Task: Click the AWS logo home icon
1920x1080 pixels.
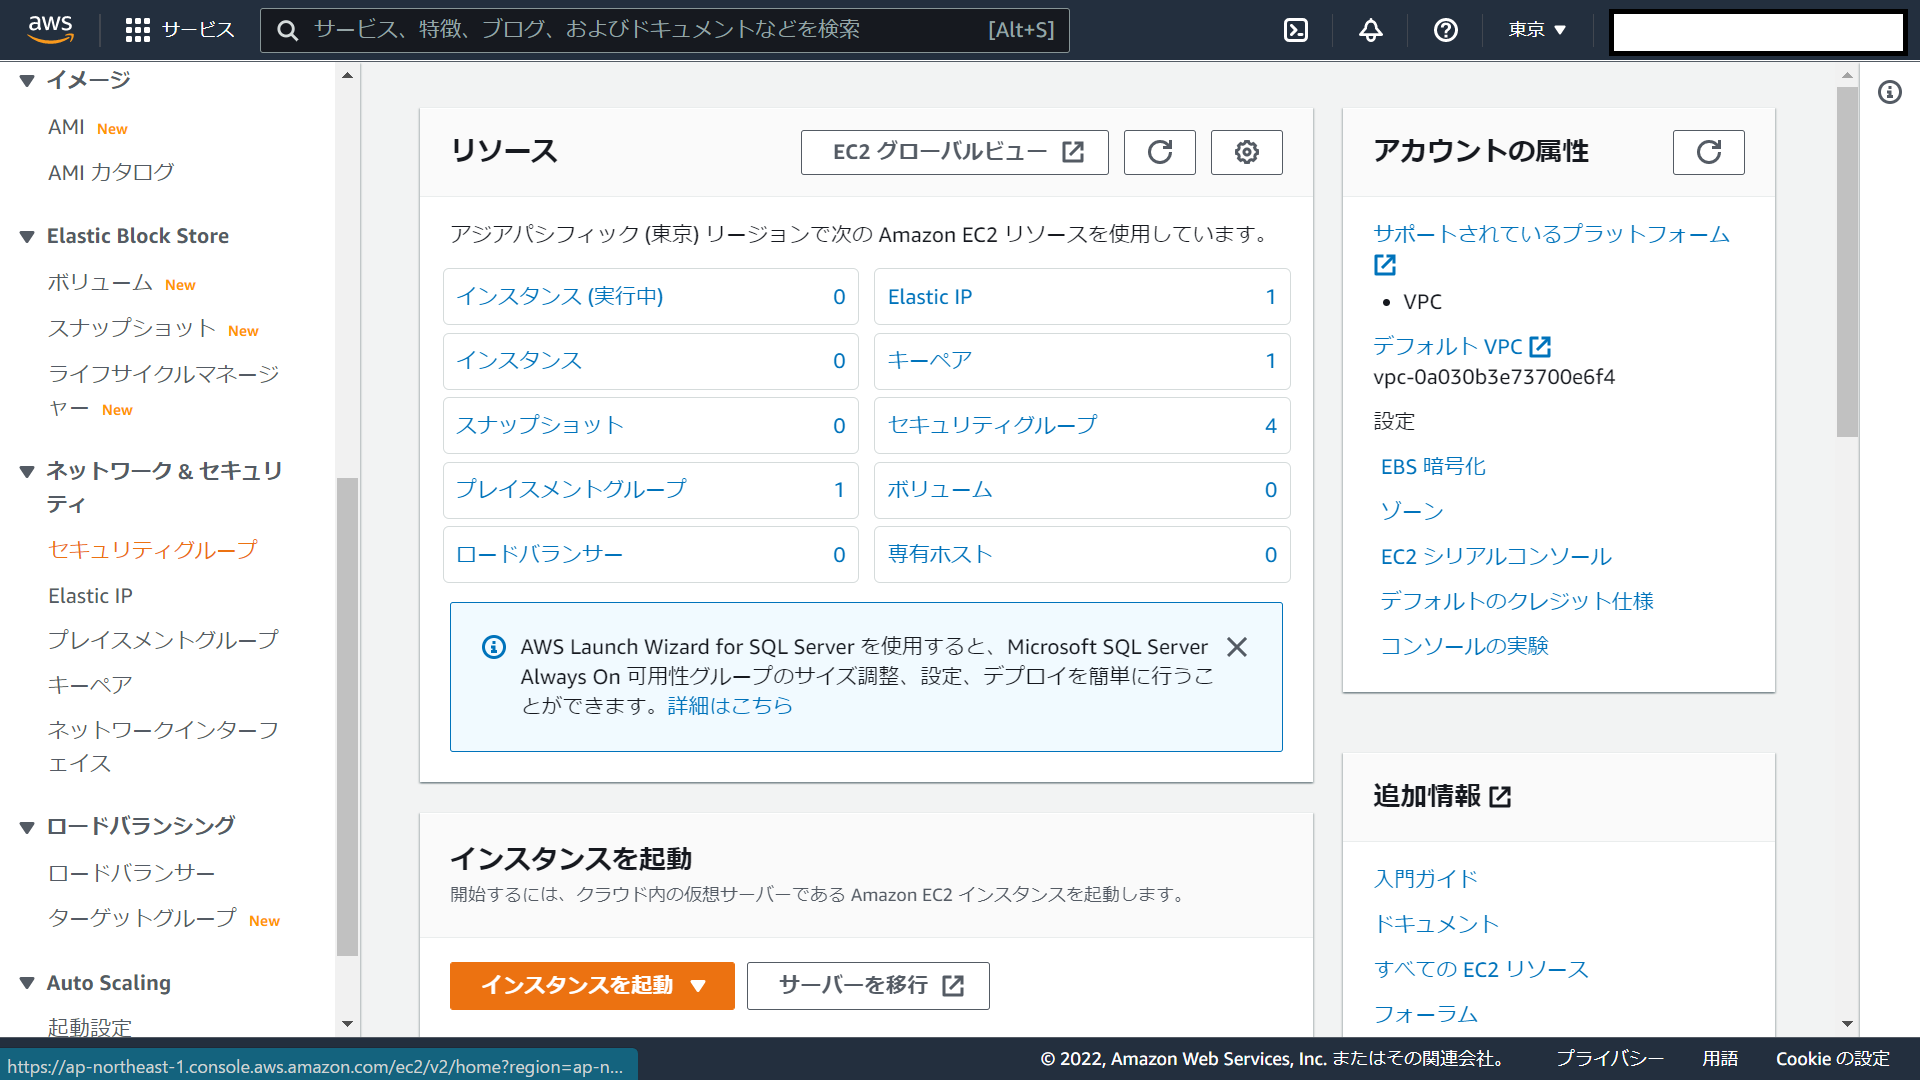Action: (x=50, y=30)
